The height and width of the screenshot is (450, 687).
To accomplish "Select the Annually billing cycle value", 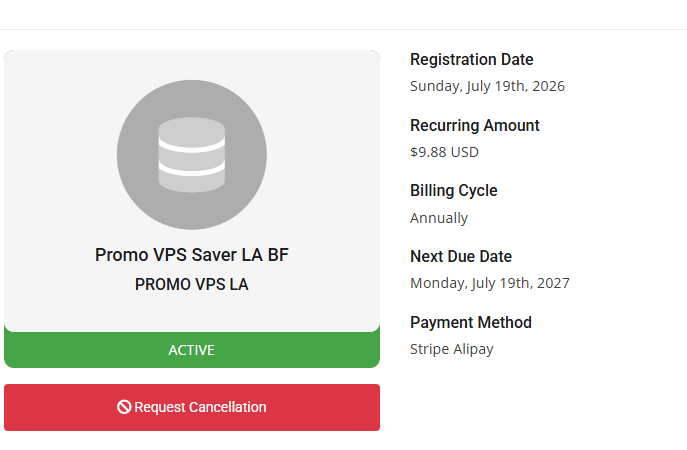I will 439,218.
